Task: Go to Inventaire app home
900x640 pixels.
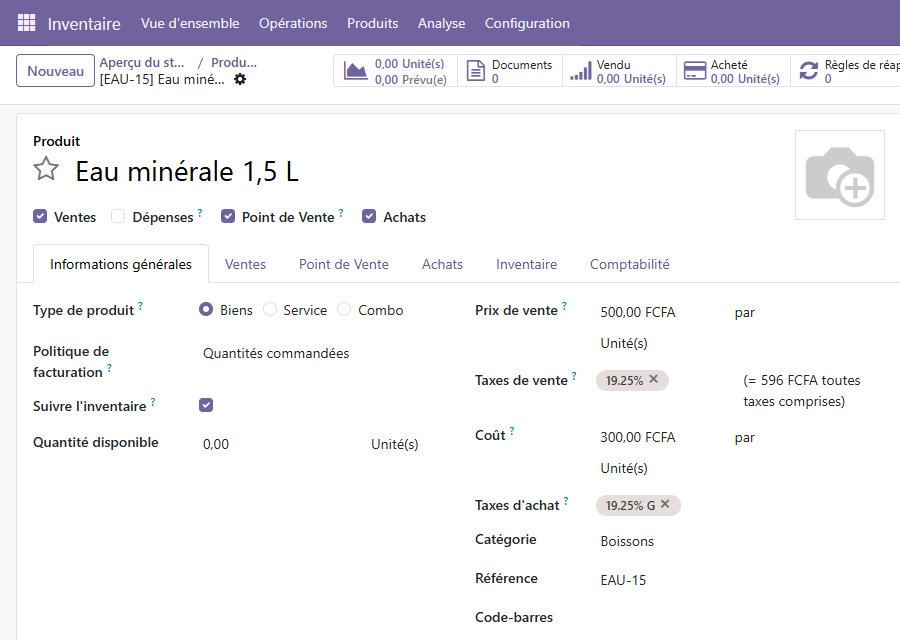Action: 84,24
